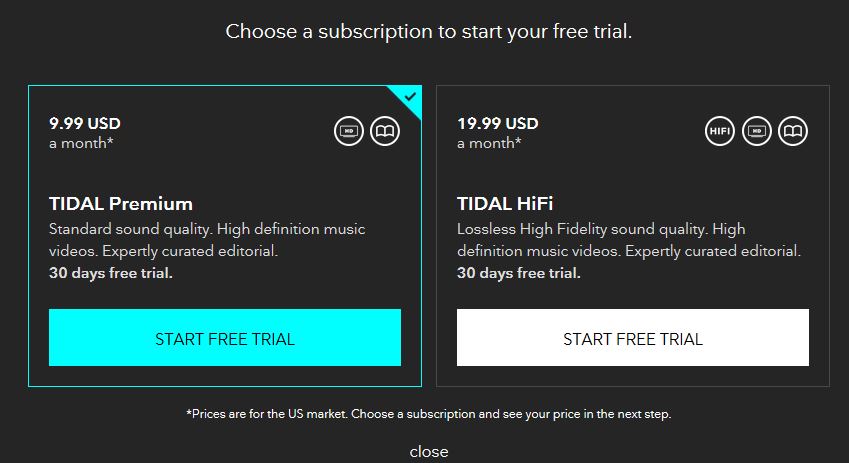Click Premium's 30 days free trial text
This screenshot has width=849, height=463.
pyautogui.click(x=111, y=273)
